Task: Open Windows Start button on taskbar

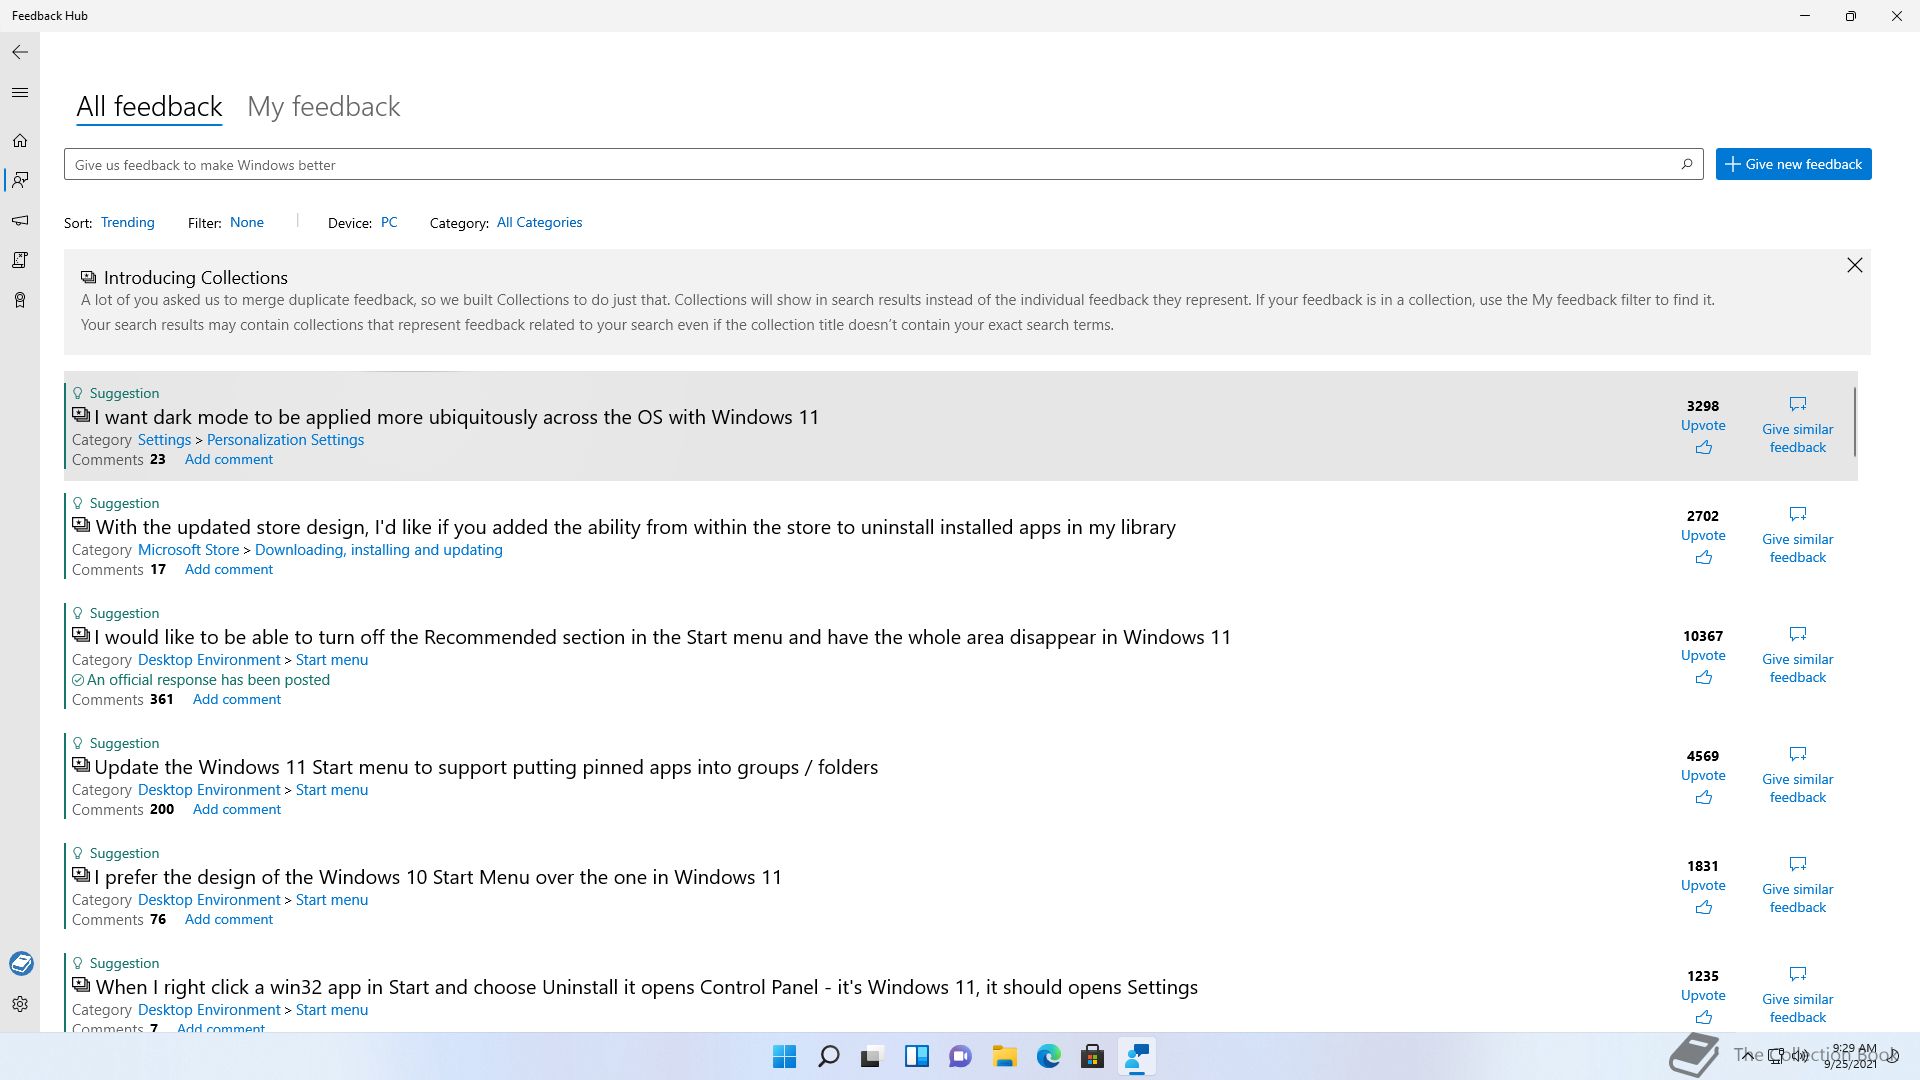Action: pyautogui.click(x=784, y=1056)
